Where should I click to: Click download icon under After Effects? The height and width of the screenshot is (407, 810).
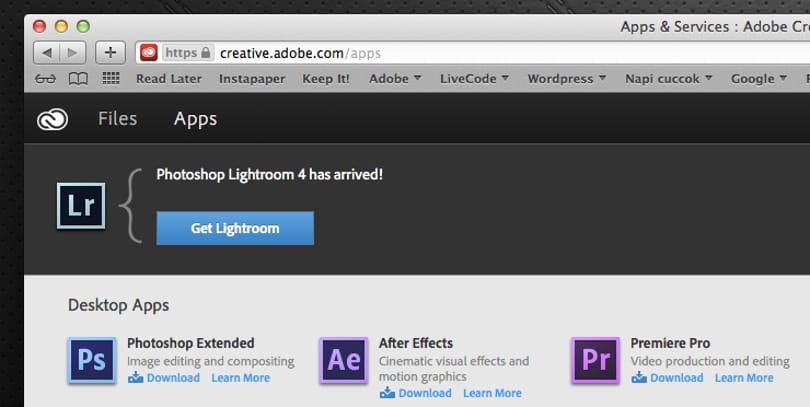click(387, 393)
